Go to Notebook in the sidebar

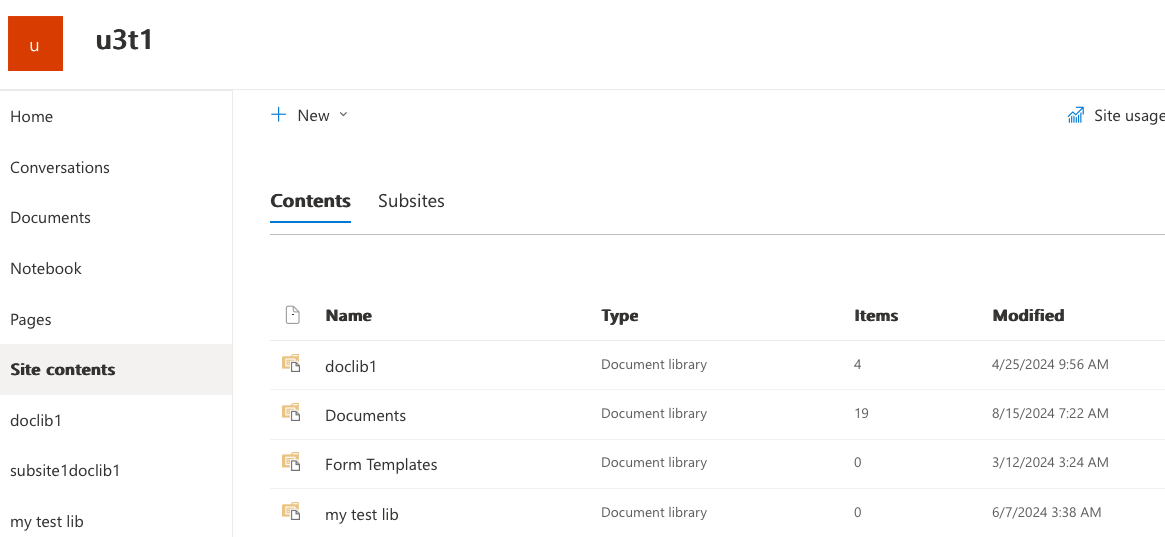click(46, 268)
